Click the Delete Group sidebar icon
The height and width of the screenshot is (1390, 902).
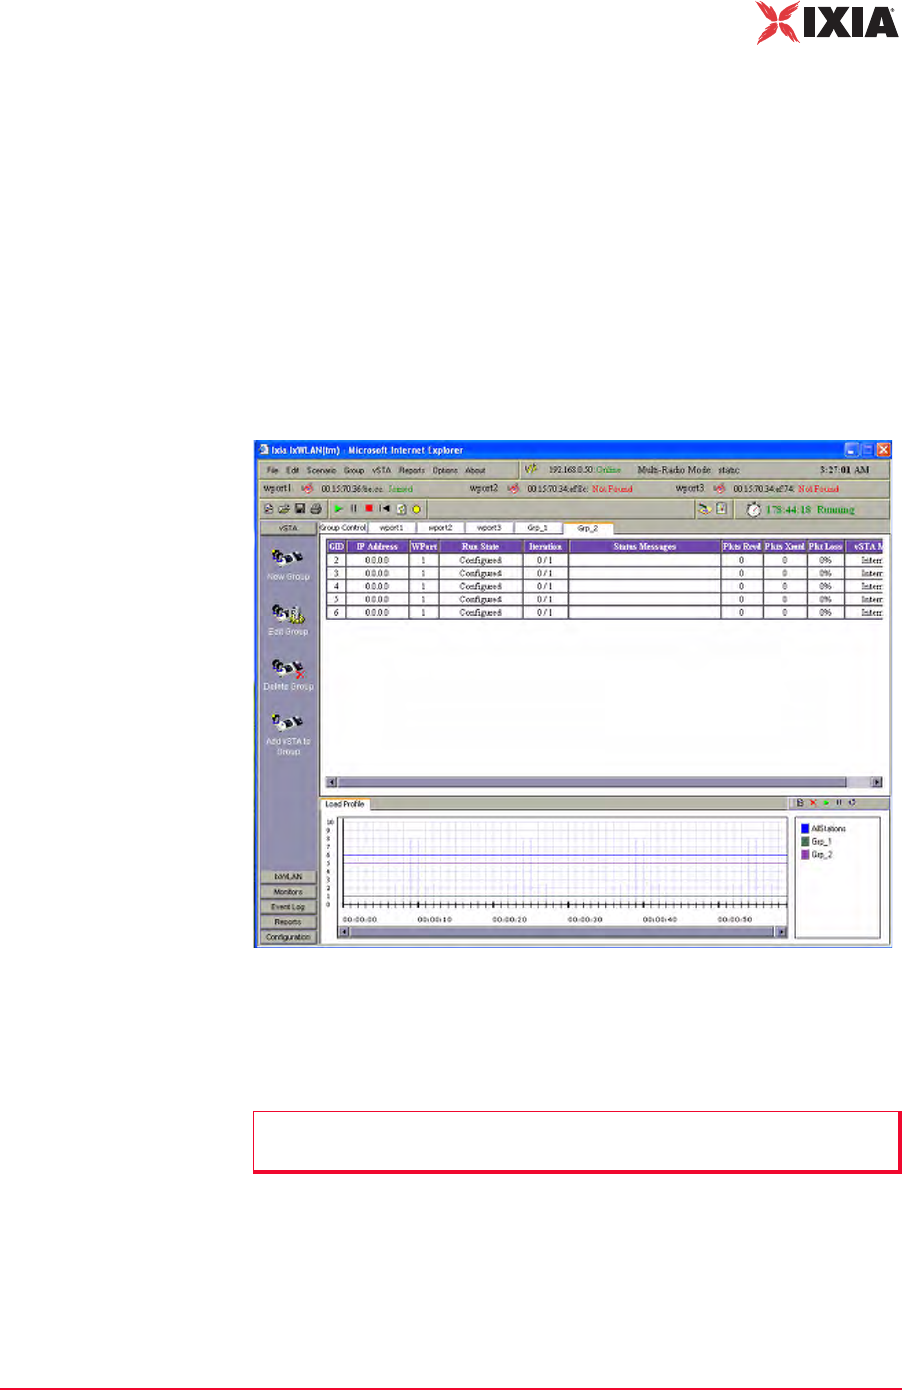tap(288, 667)
